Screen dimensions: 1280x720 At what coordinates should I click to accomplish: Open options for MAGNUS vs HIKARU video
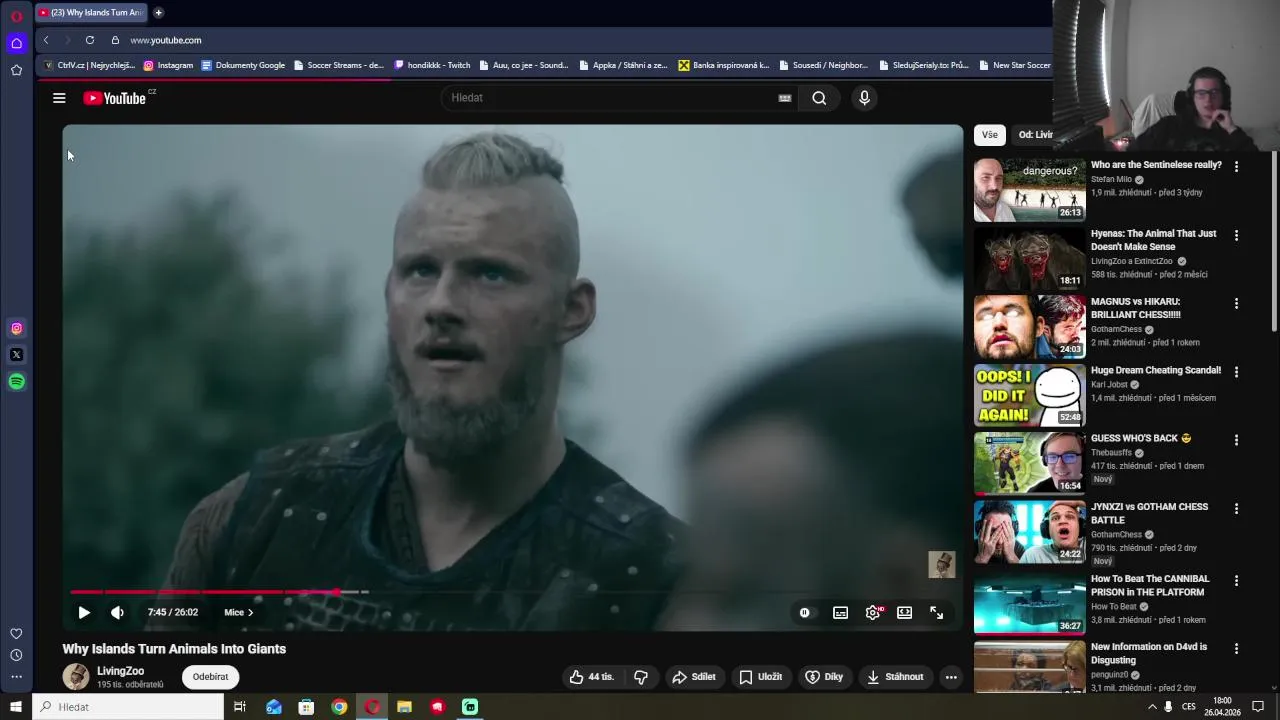tap(1236, 303)
